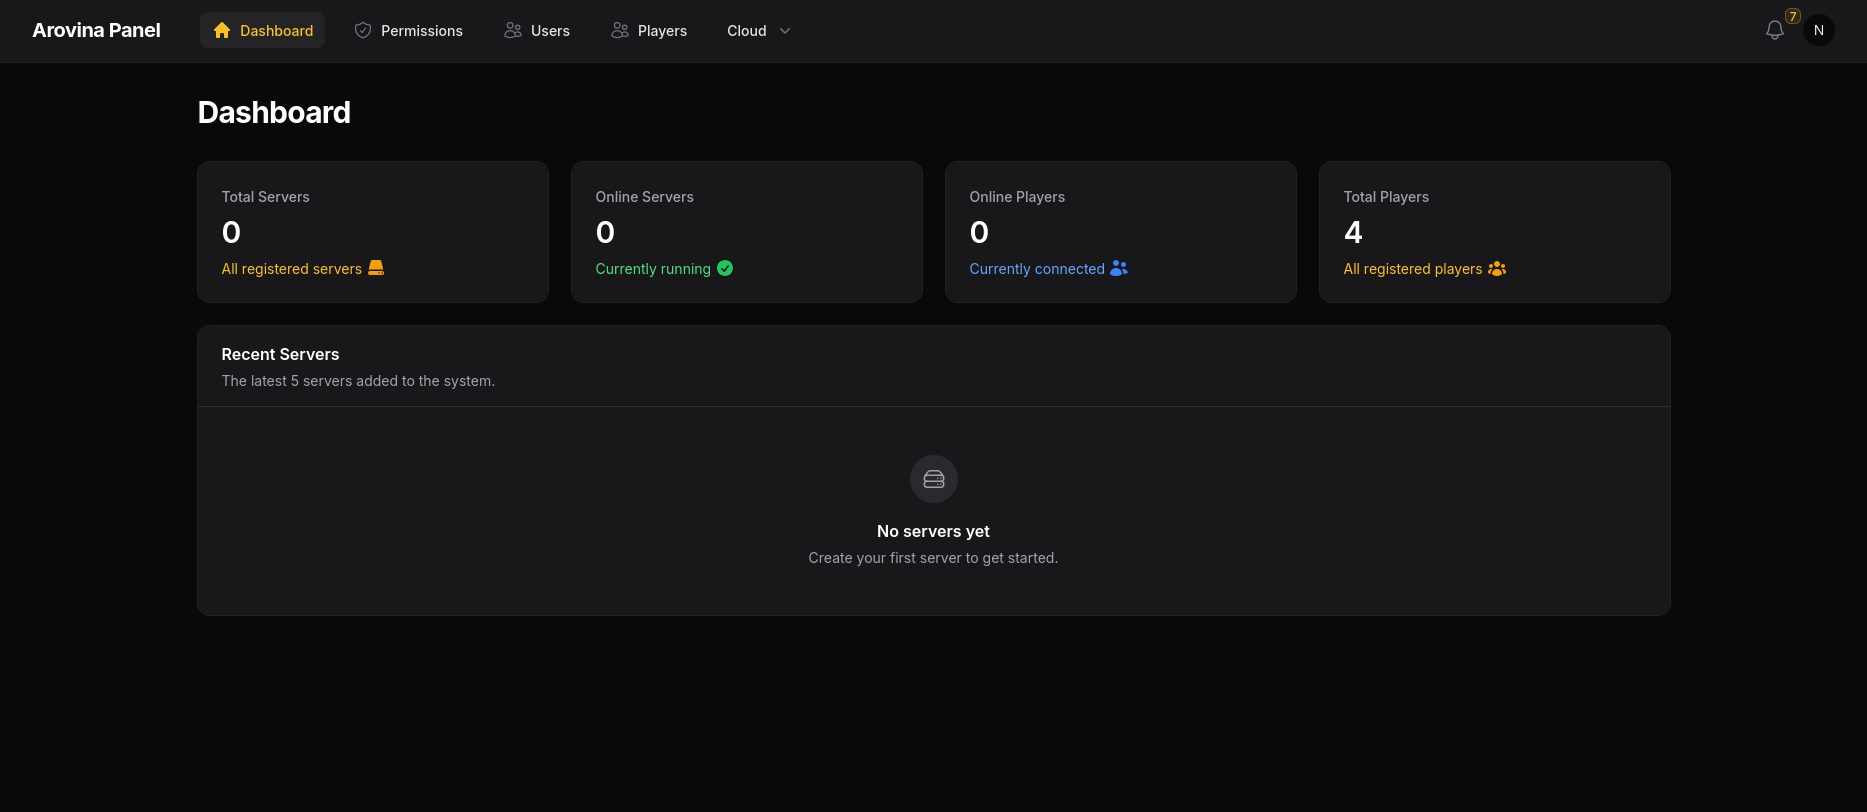Image resolution: width=1867 pixels, height=812 pixels.
Task: Open the user avatar N menu
Action: pyautogui.click(x=1818, y=31)
